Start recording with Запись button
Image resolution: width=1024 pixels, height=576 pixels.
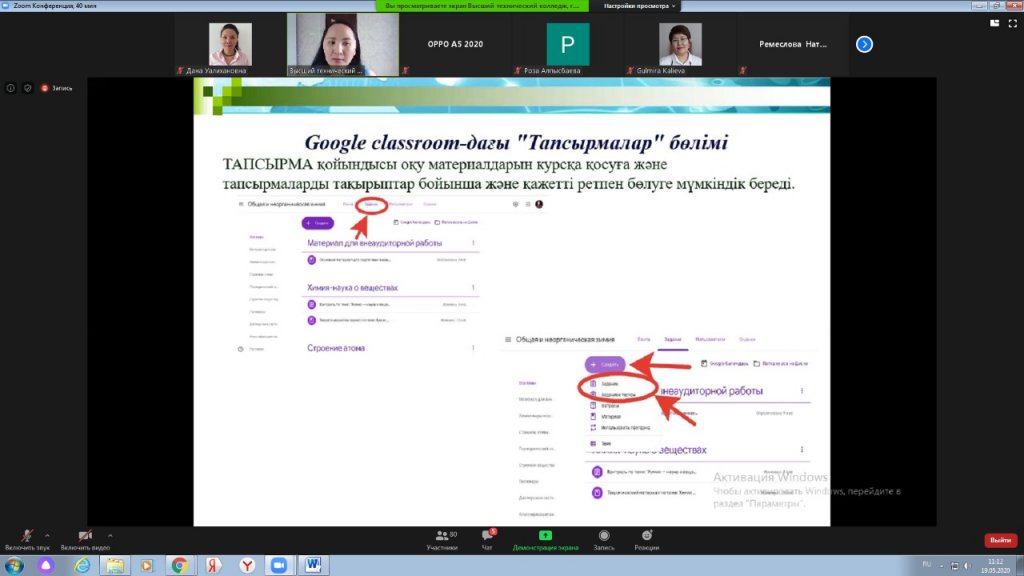(x=604, y=540)
